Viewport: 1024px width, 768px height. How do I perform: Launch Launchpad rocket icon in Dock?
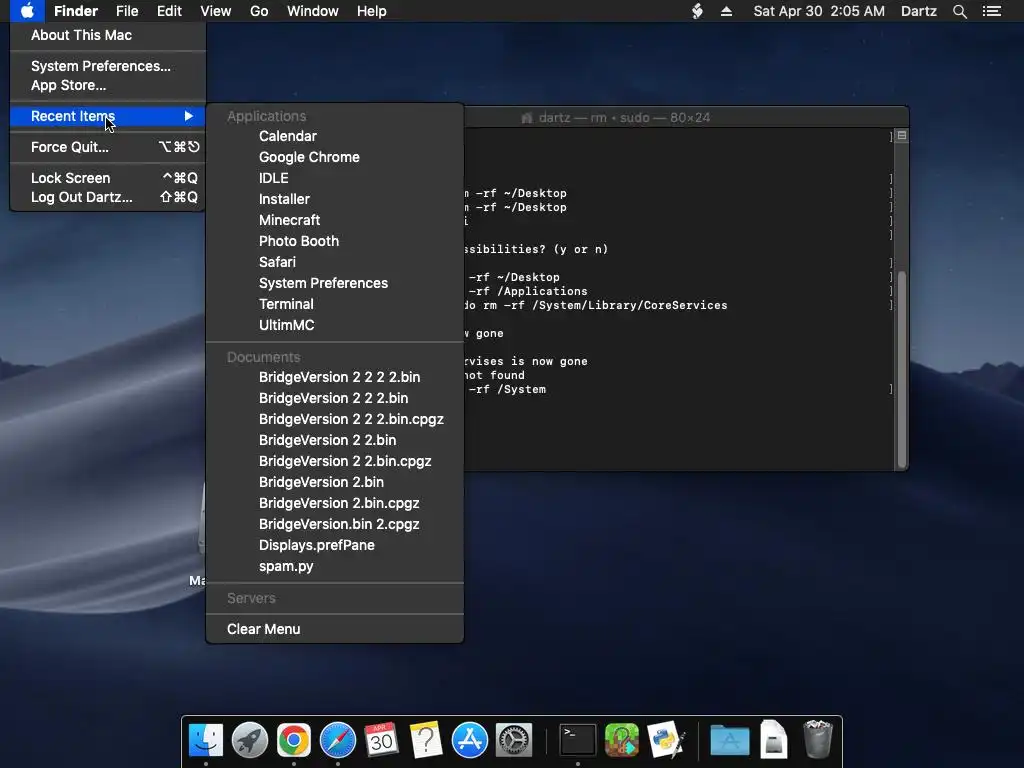[x=249, y=740]
